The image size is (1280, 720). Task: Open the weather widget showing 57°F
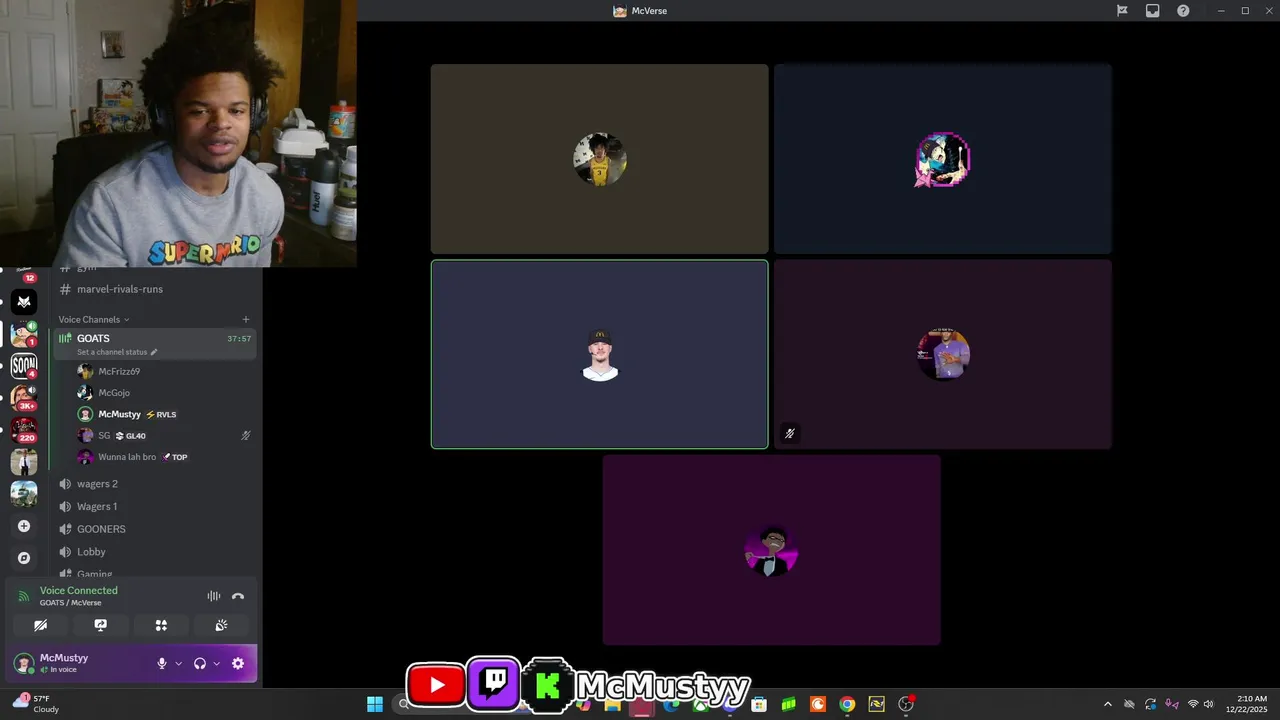point(35,704)
